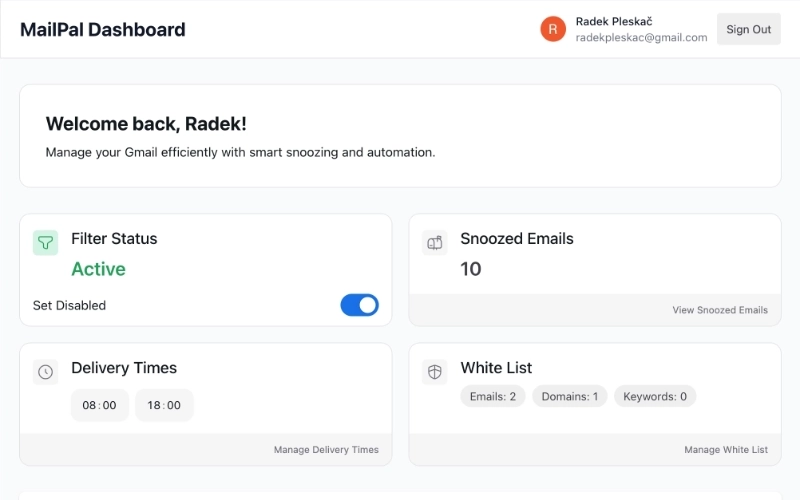Click the Keywords: 0 badge
Viewport: 800px width, 500px height.
coord(655,396)
